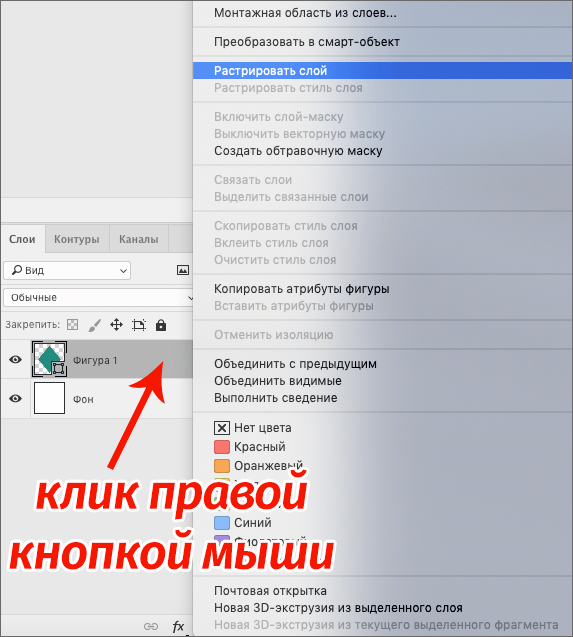Open the Вид layer filter dropdown
Image resolution: width=573 pixels, height=637 pixels.
pyautogui.click(x=67, y=271)
